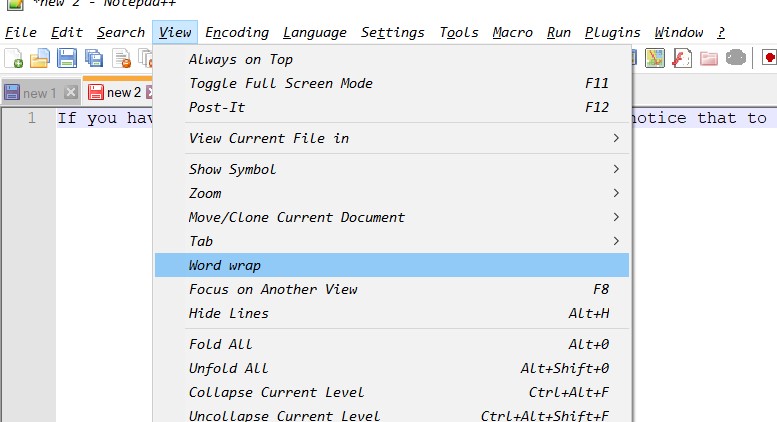Toggle Always on Top

[x=391, y=59]
